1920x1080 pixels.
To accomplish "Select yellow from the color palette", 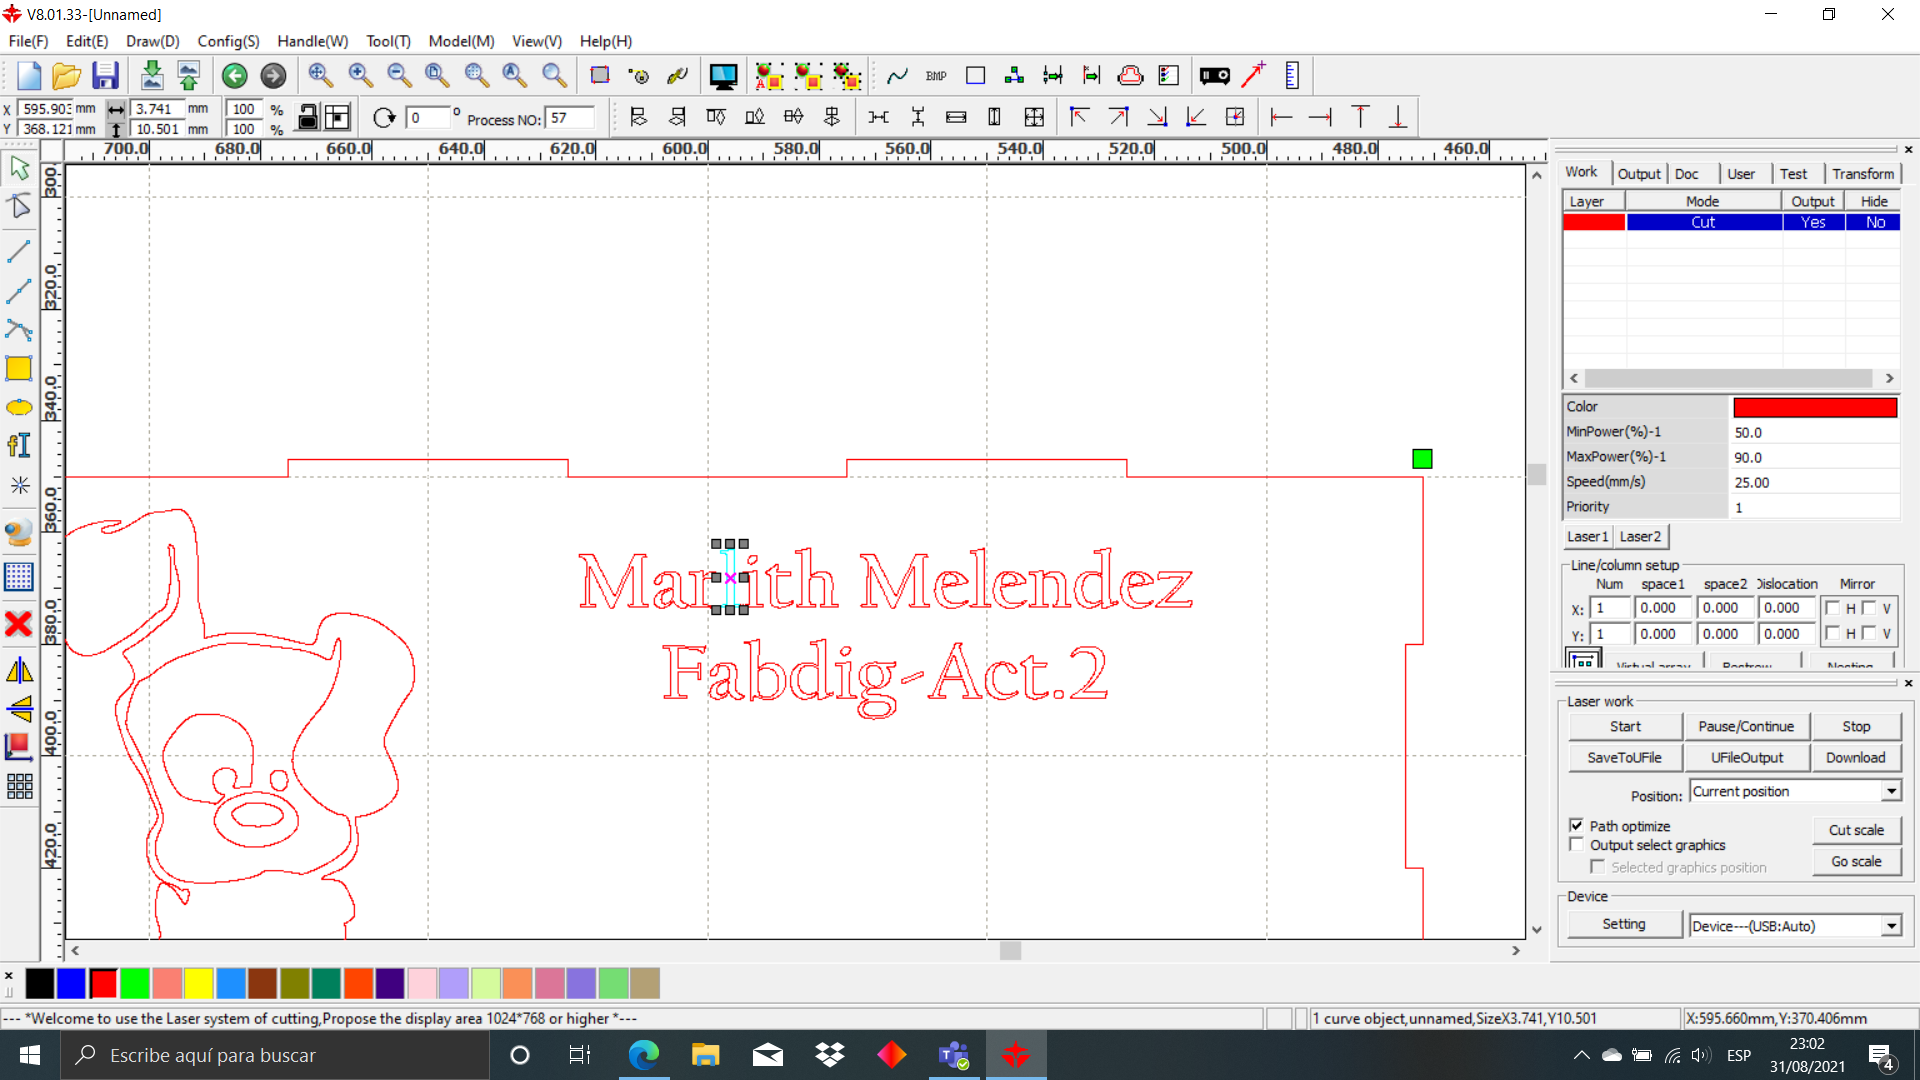I will point(199,984).
